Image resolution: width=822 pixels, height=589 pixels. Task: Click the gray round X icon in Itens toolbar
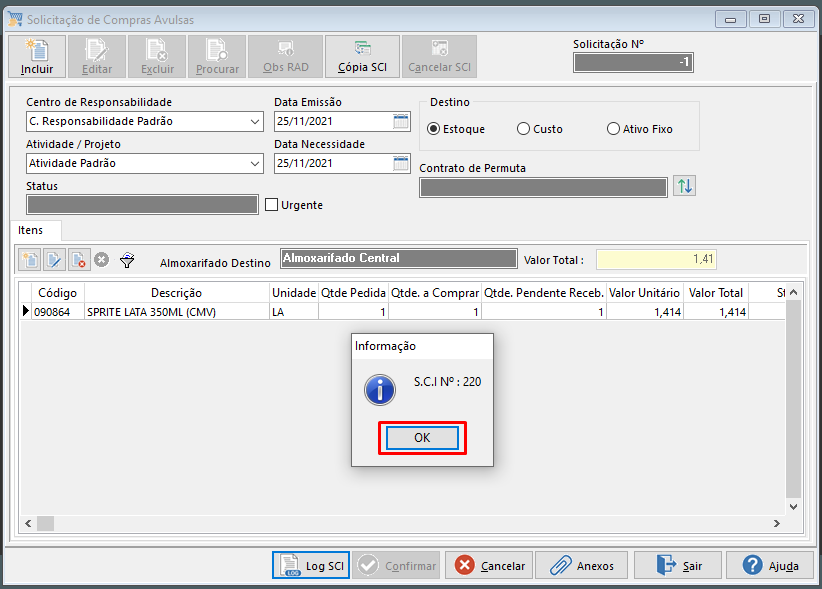102,259
